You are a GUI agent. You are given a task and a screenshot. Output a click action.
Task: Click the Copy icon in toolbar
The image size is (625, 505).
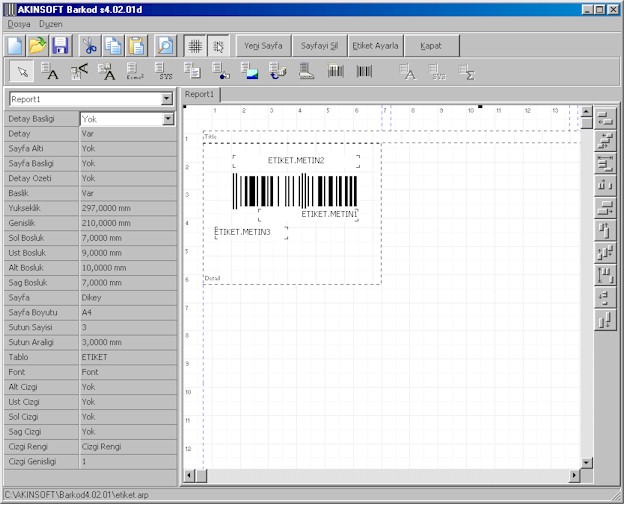coord(113,46)
